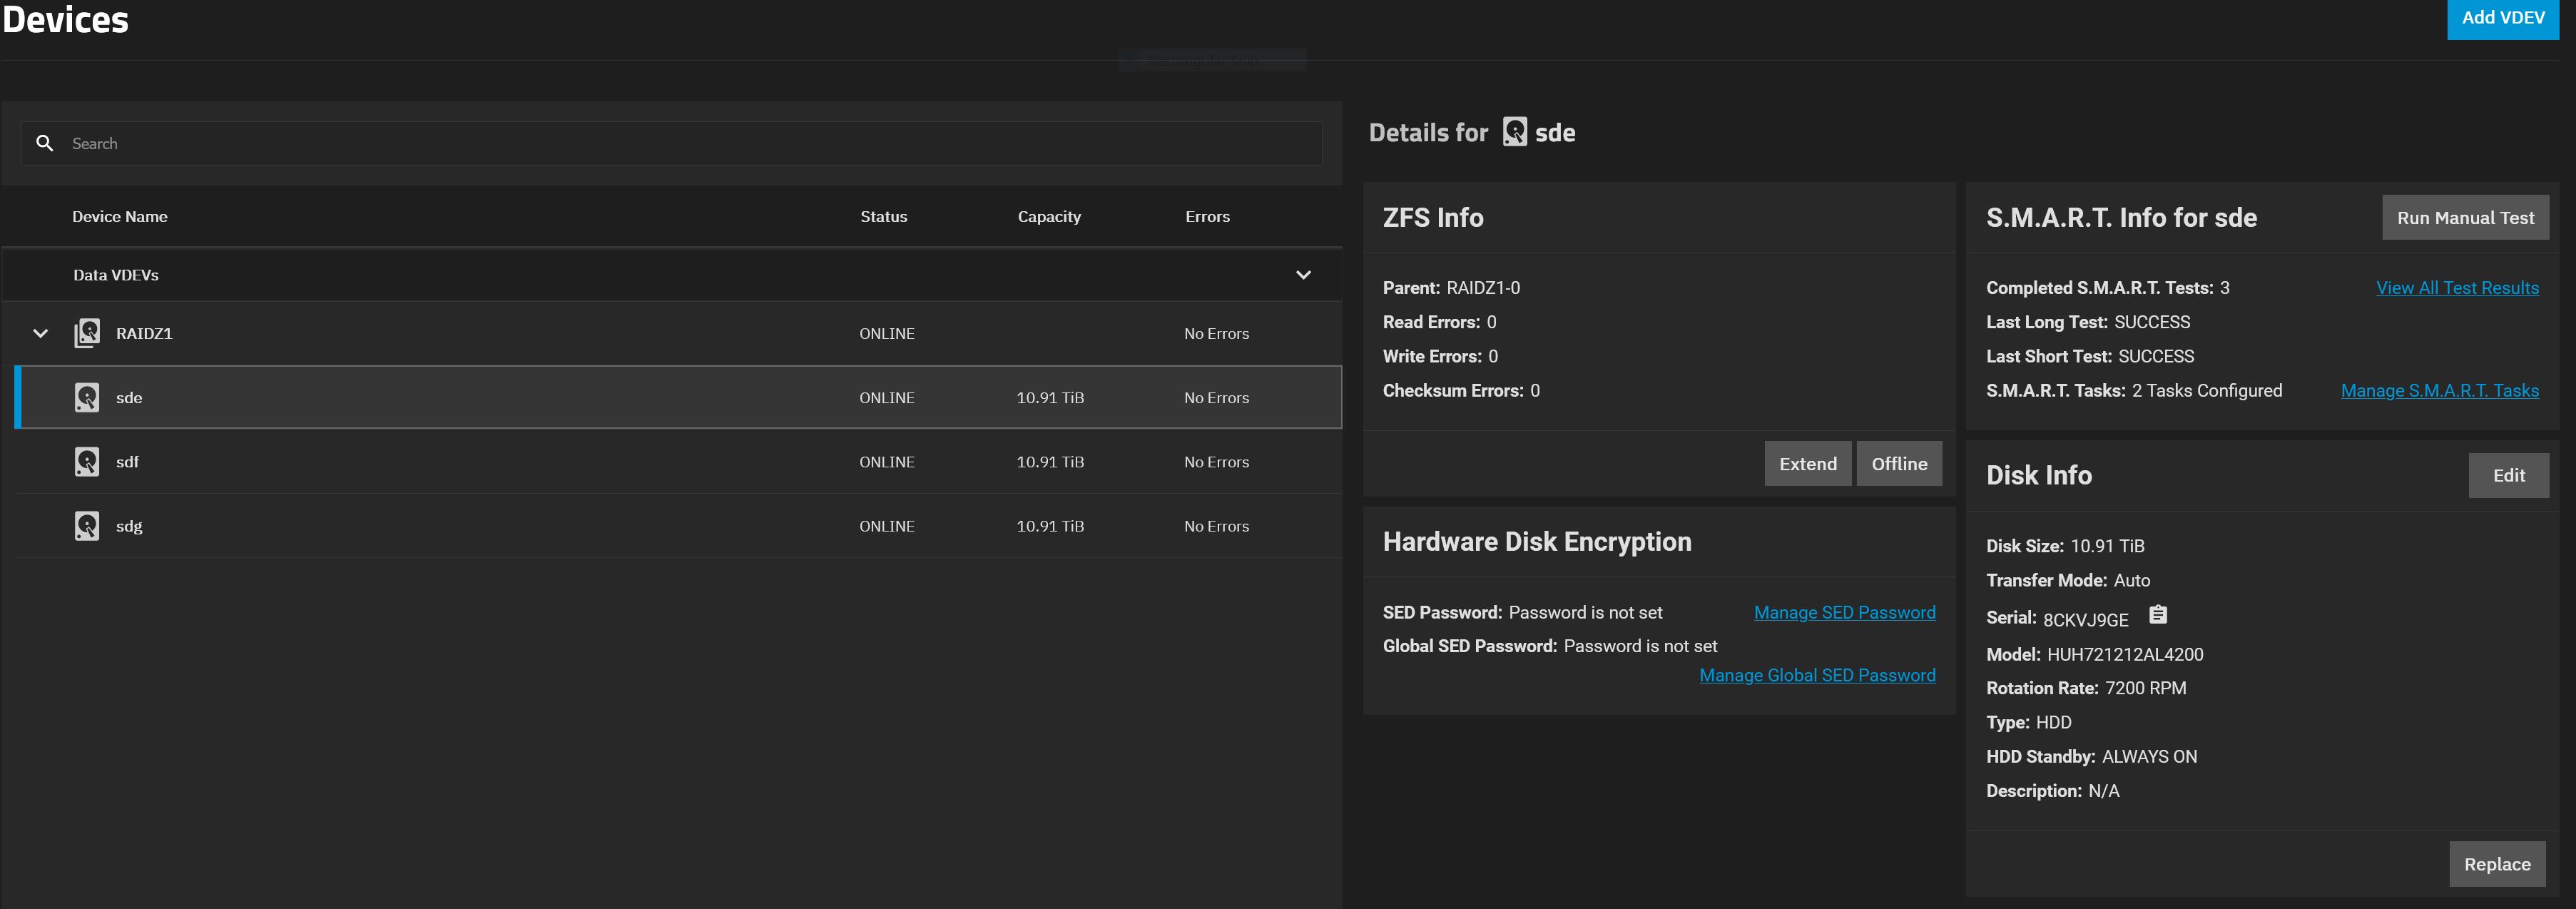Viewport: 2576px width, 909px height.
Task: Select the sdg device row
Action: tap(600, 525)
